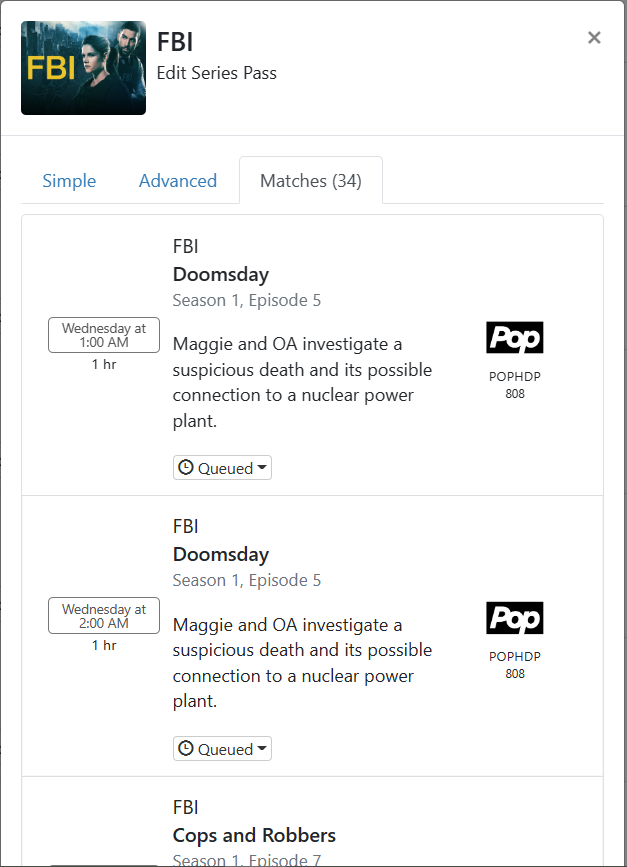Click the FBI show poster thumbnail

83,68
